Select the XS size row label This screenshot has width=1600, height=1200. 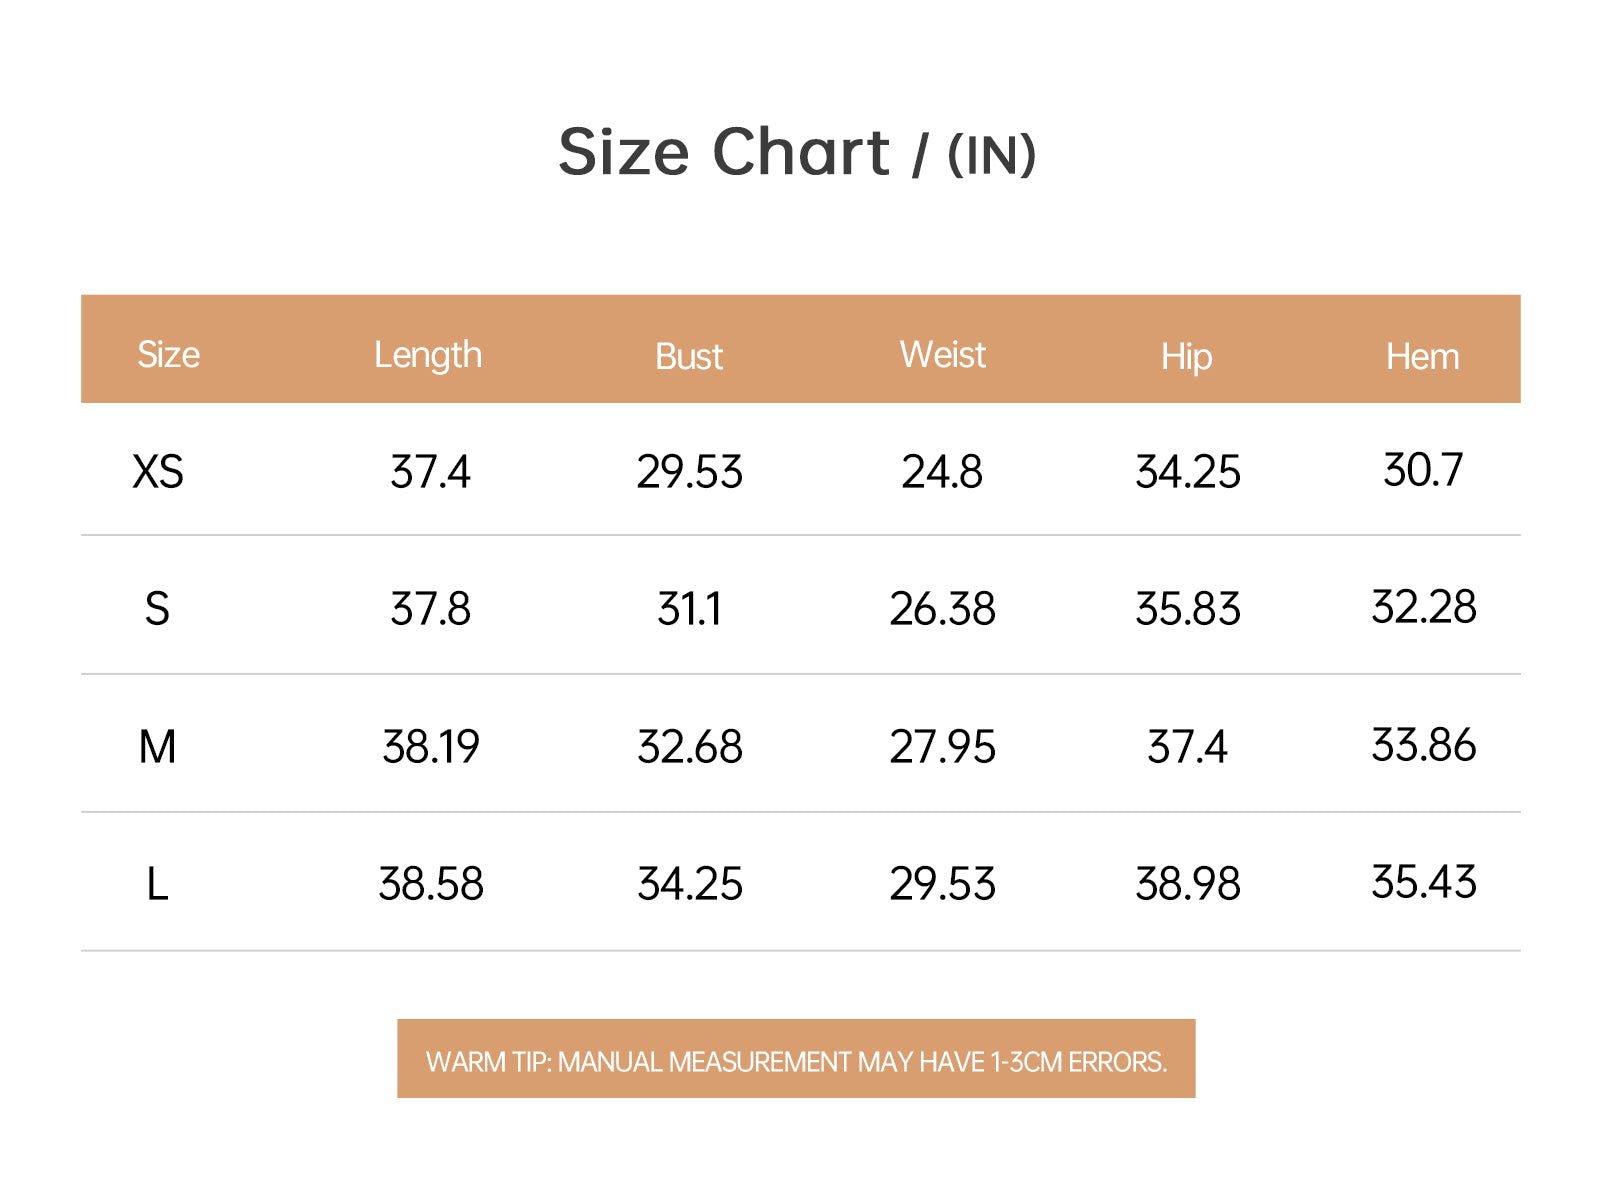[158, 472]
